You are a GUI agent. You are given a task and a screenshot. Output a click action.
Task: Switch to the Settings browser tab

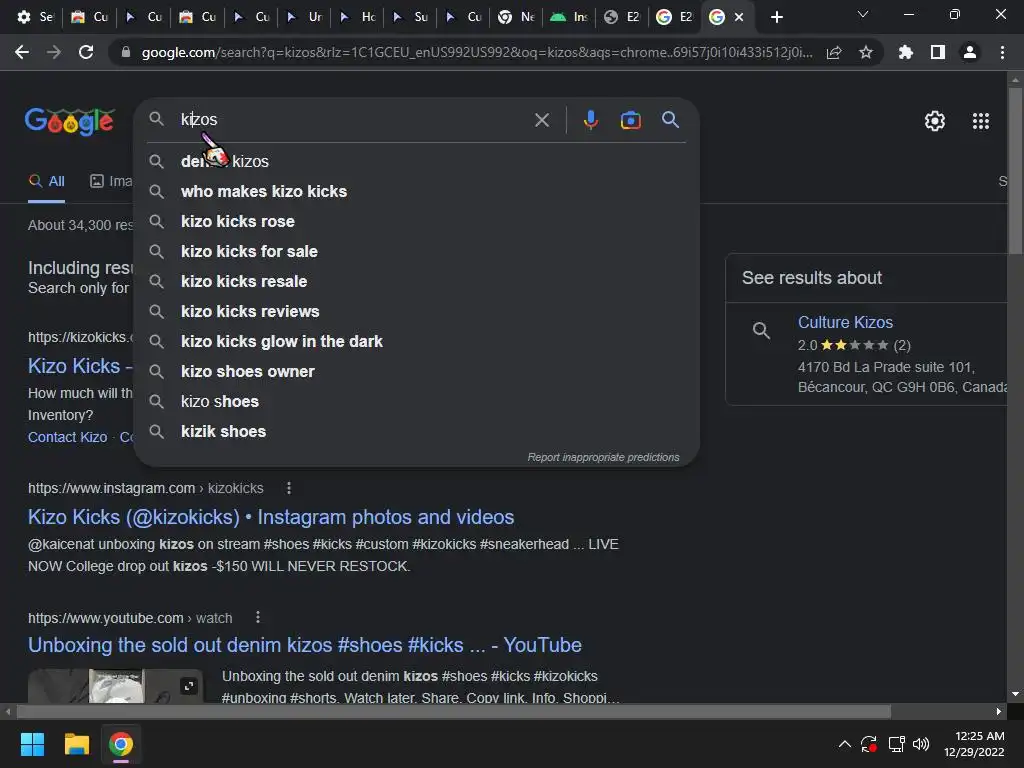[35, 17]
